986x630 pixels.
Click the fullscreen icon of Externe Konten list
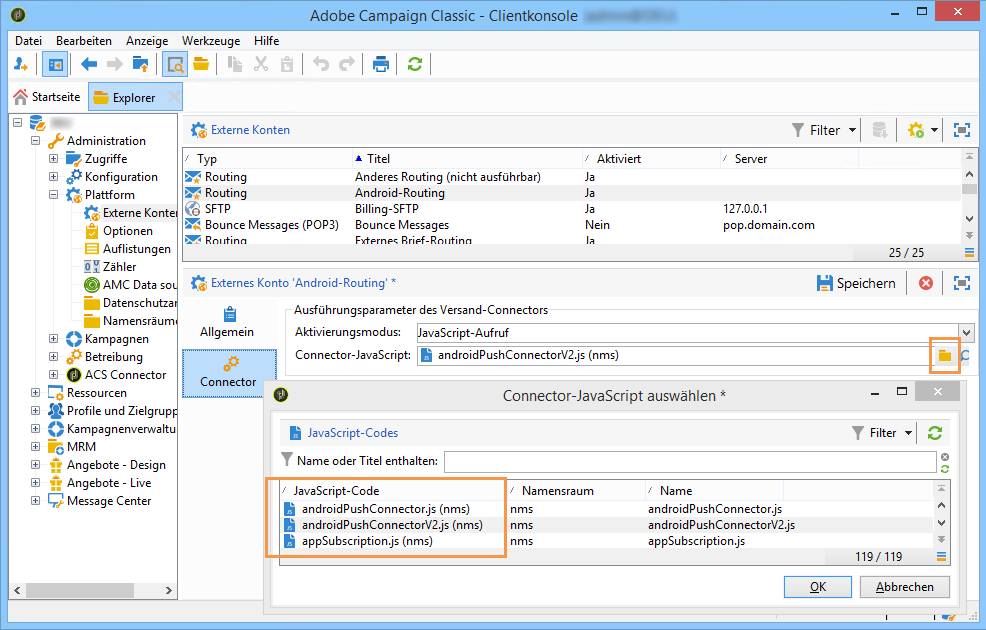click(x=962, y=130)
